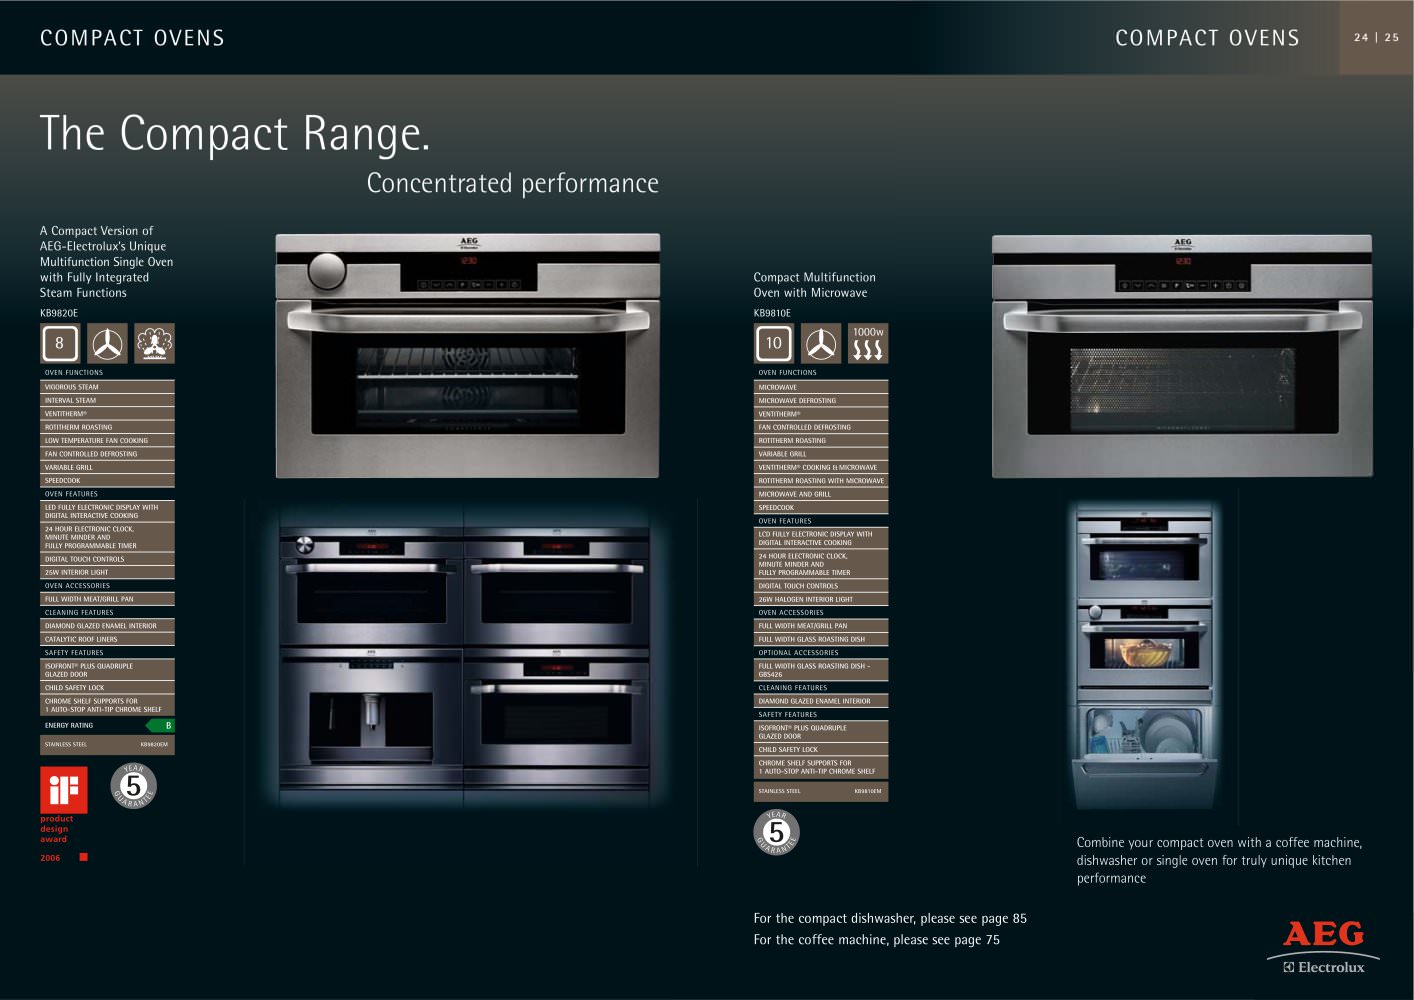Click the 5 year guarantee badge beside the iF logo
This screenshot has width=1414, height=1000.
click(133, 786)
